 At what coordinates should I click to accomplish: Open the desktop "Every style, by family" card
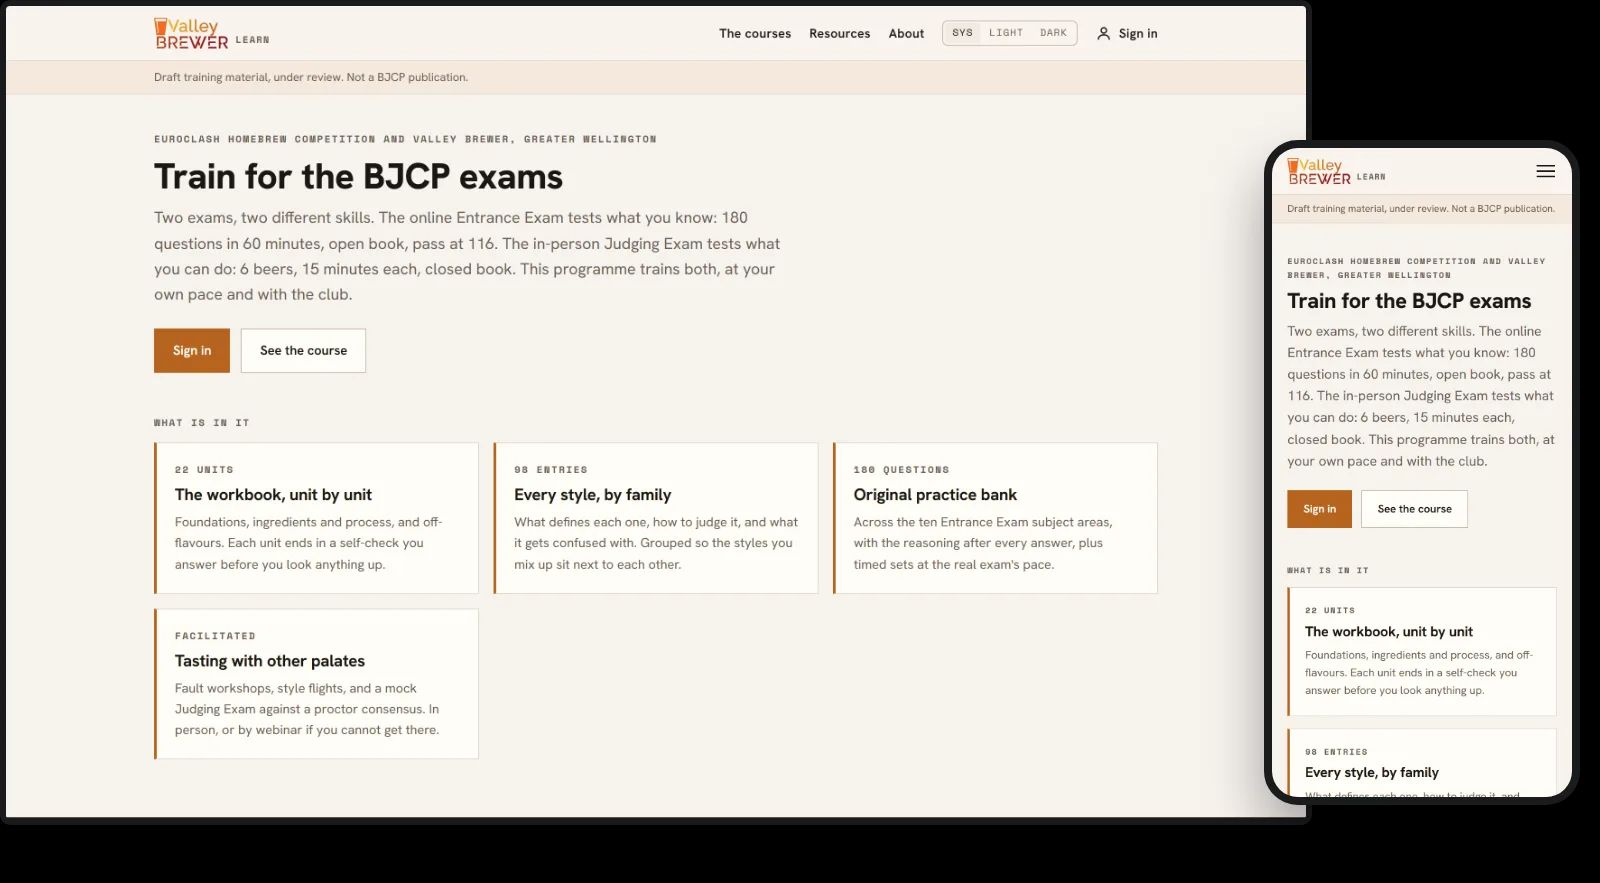tap(656, 518)
